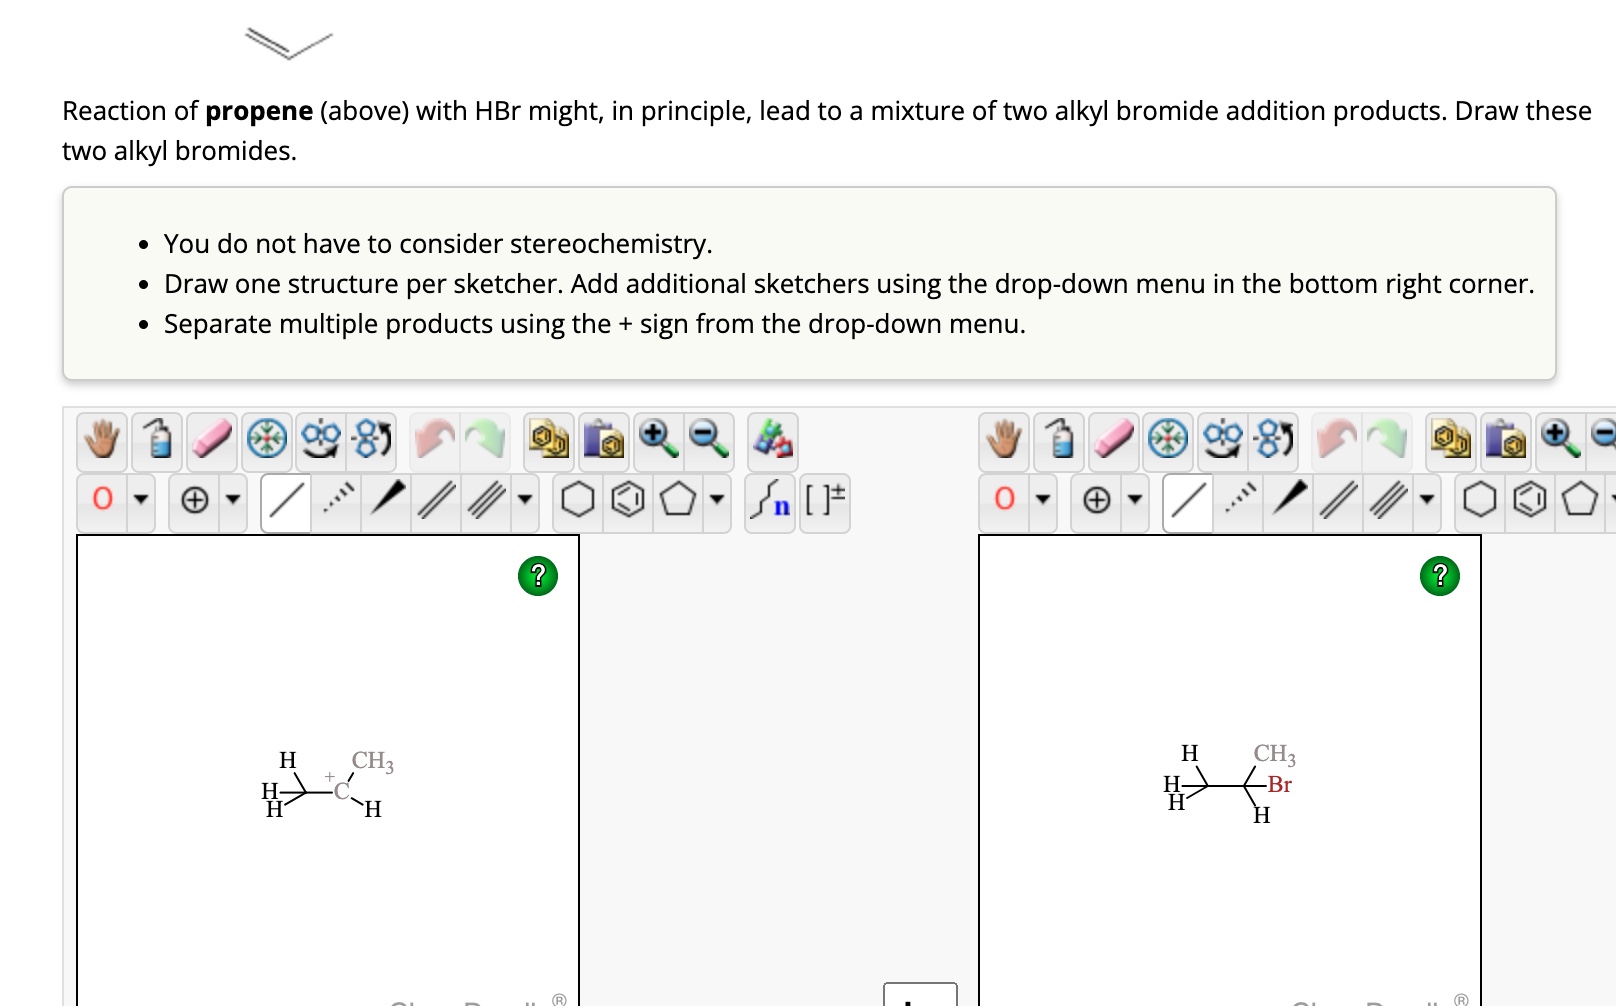Select the benzene ring template
Screen dimensions: 1616x1006
click(x=628, y=500)
